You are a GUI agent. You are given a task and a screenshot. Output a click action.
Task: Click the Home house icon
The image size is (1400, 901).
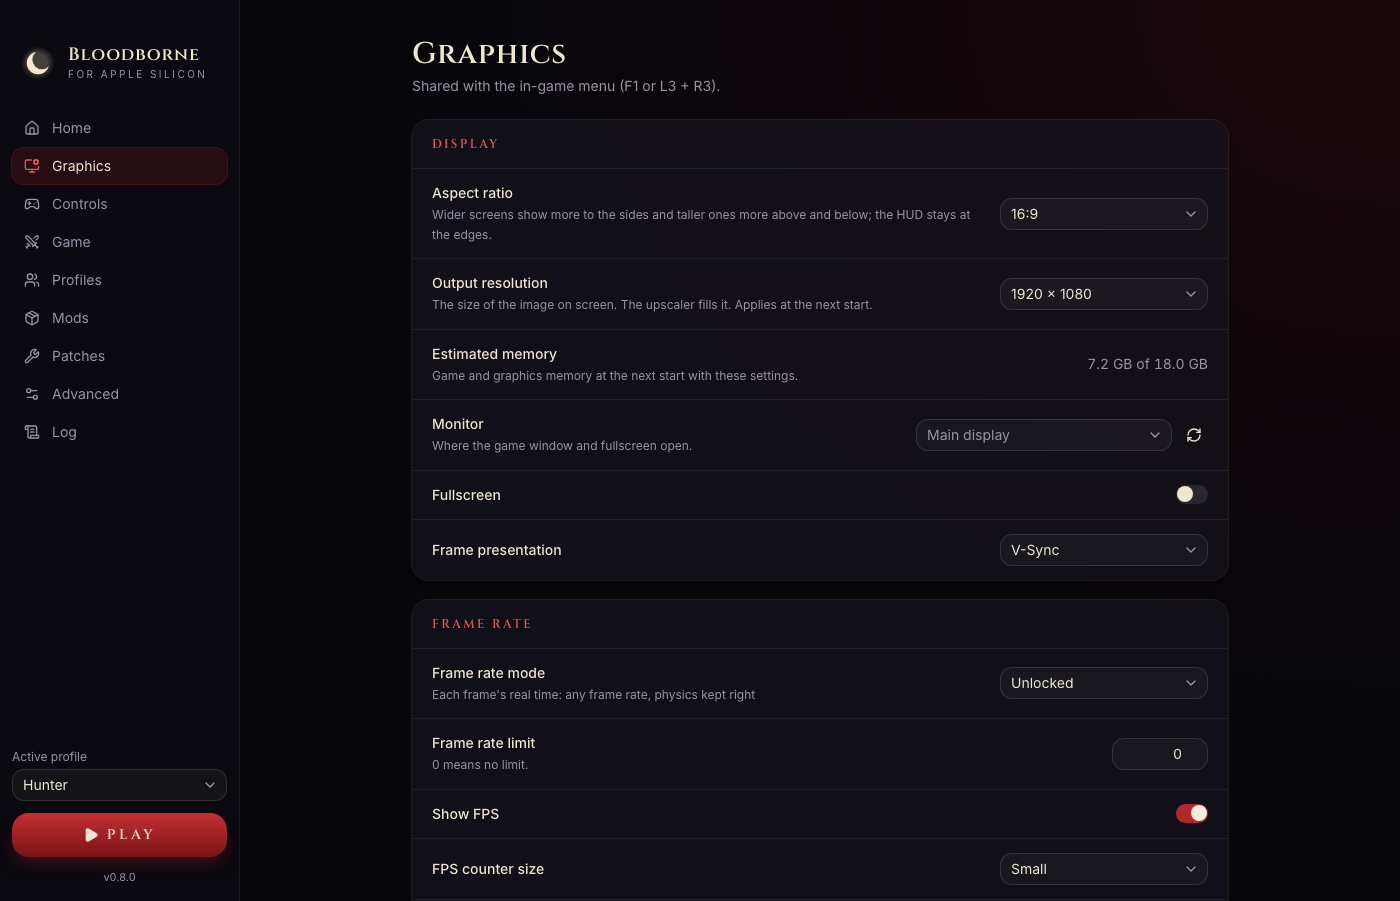(x=32, y=128)
